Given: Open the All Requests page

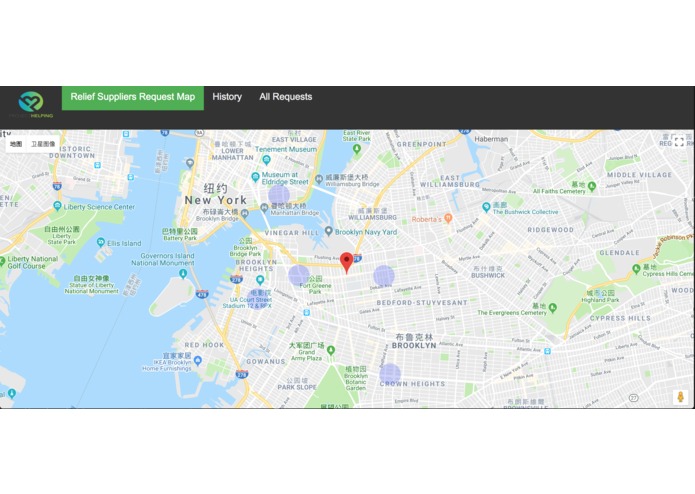Looking at the screenshot, I should click(285, 97).
